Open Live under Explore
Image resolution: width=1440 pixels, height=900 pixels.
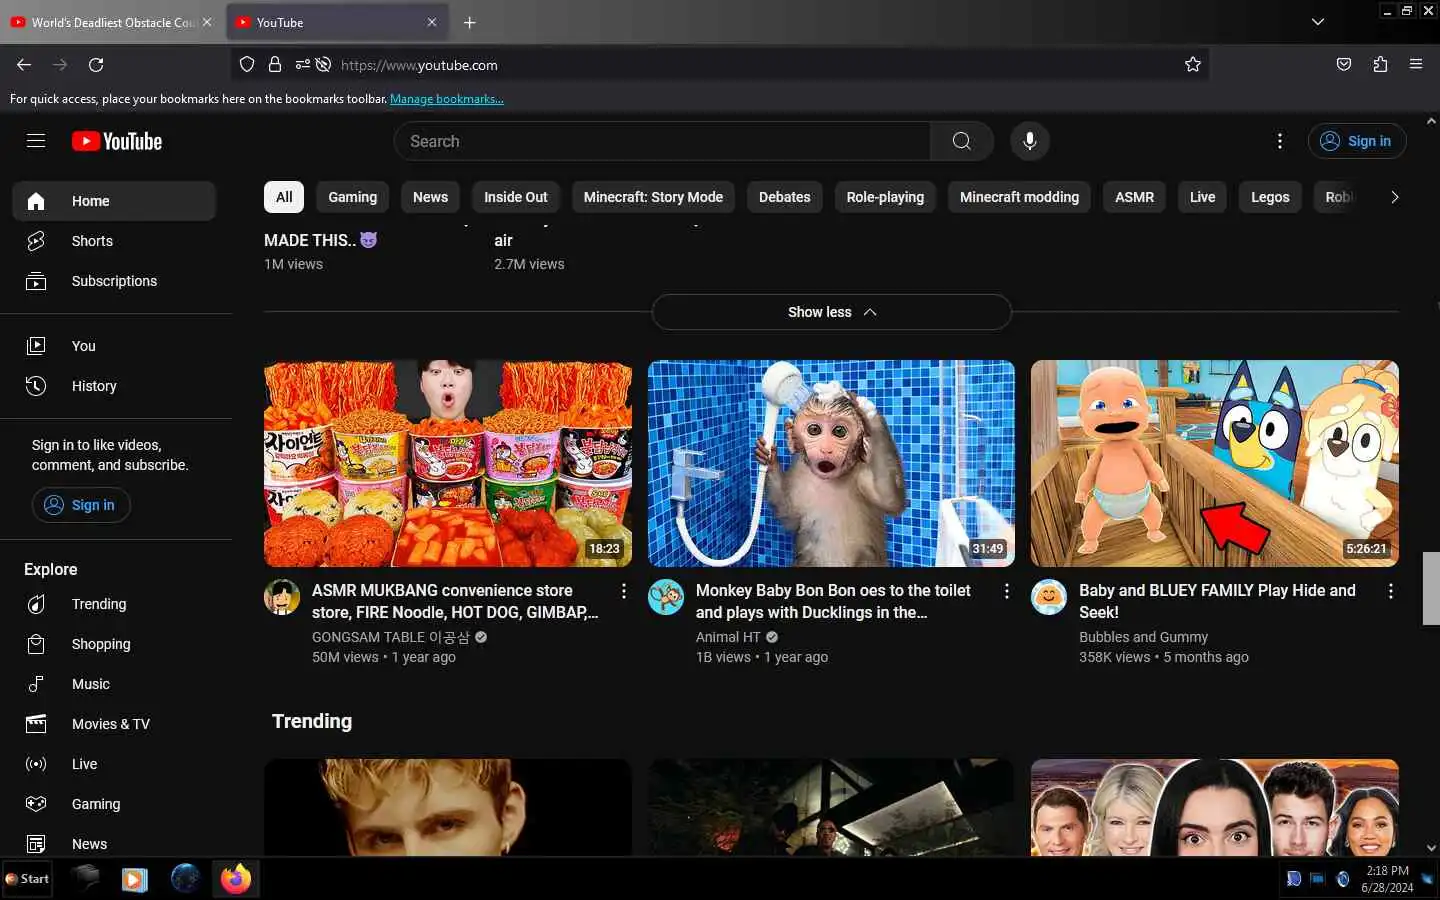tap(114, 764)
